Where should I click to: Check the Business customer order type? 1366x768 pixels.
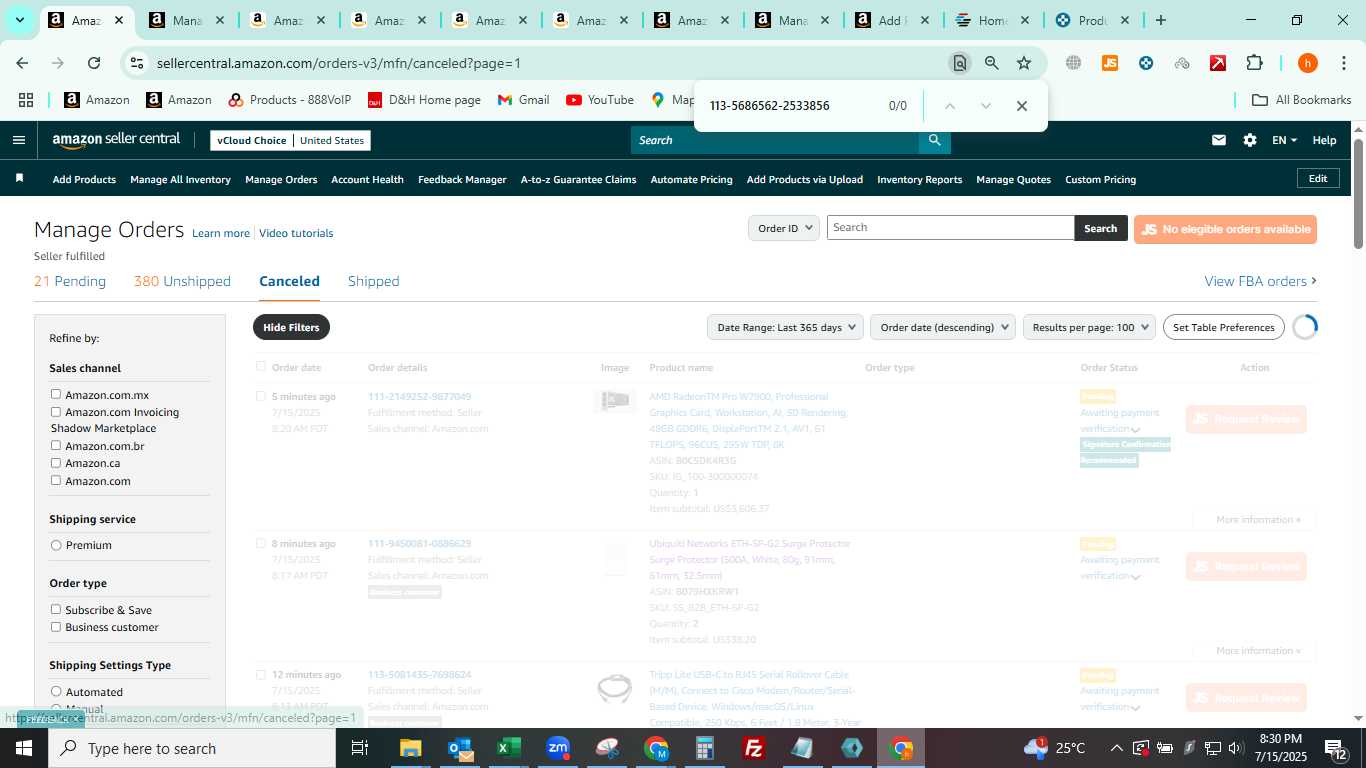(56, 627)
